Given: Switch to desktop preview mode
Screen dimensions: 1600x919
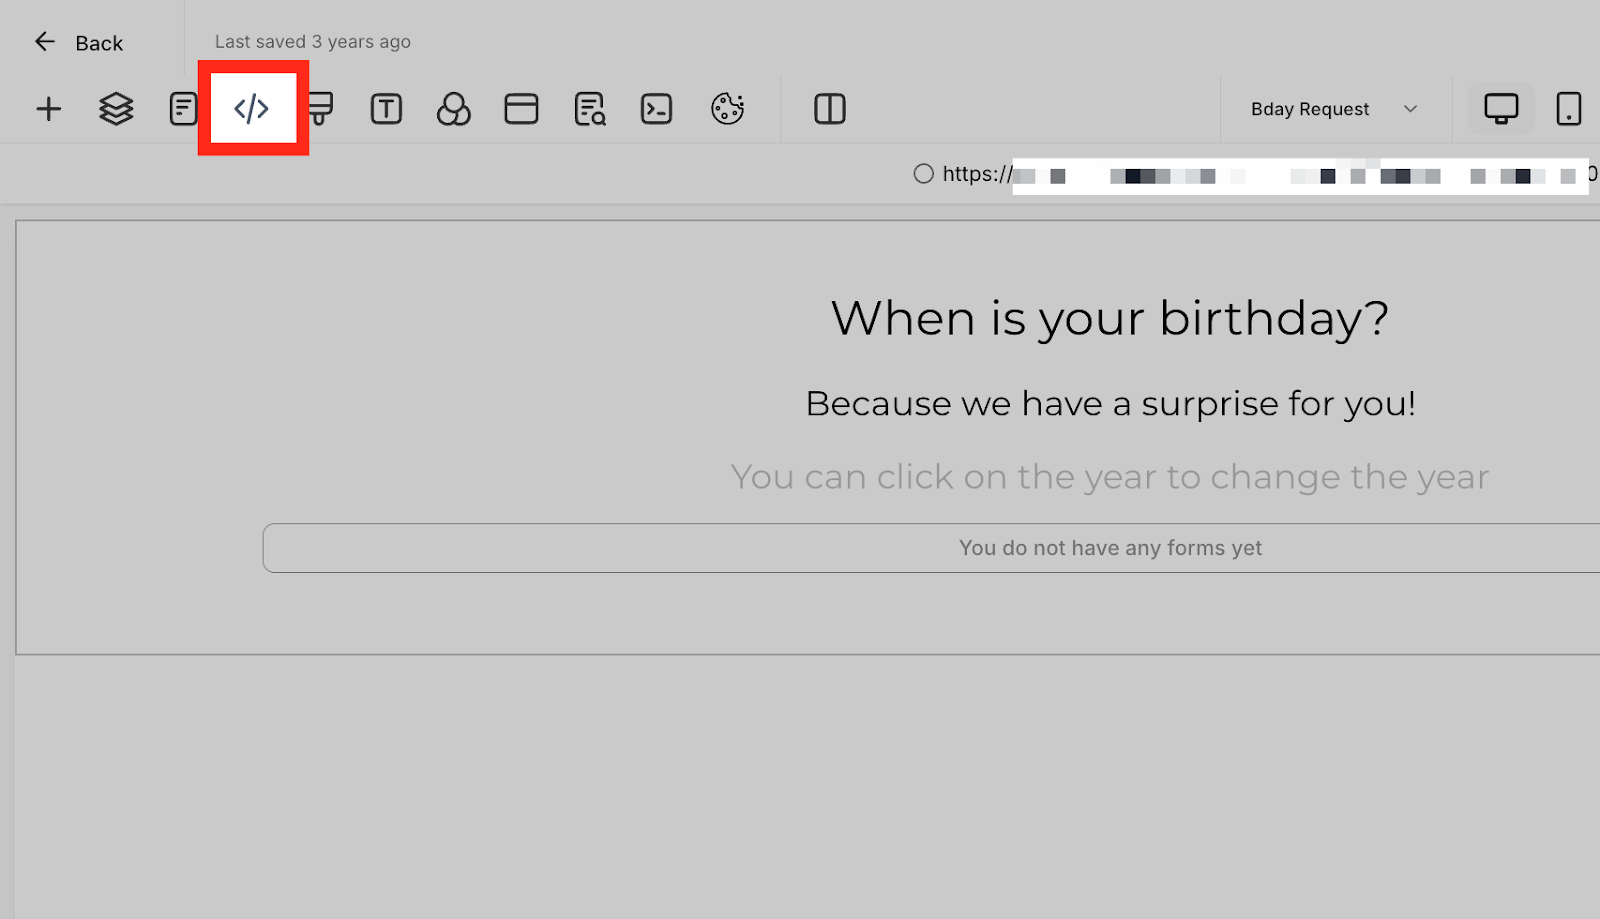Looking at the screenshot, I should click(1501, 109).
